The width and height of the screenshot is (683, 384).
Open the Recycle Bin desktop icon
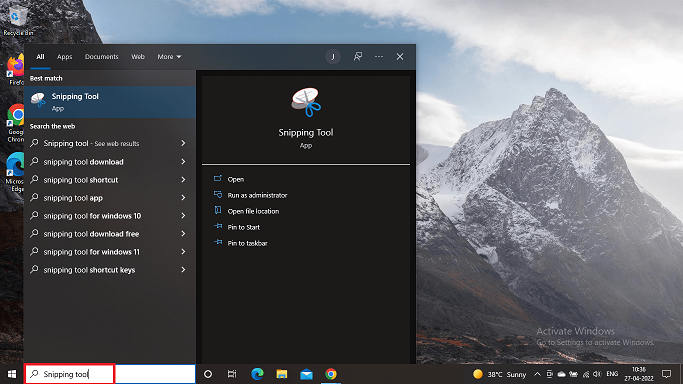[x=17, y=20]
